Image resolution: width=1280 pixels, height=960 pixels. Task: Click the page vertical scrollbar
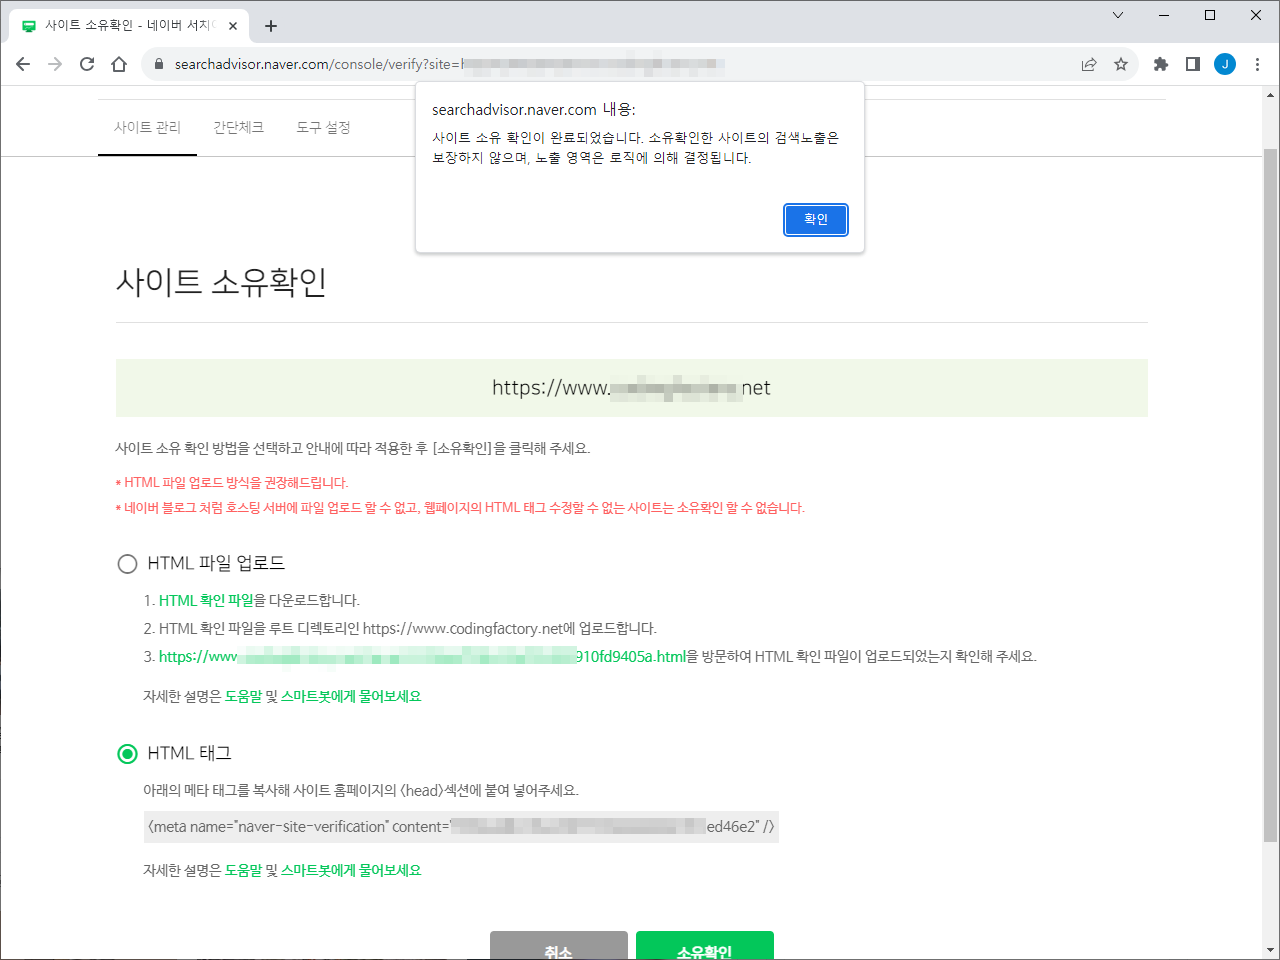click(x=1271, y=495)
